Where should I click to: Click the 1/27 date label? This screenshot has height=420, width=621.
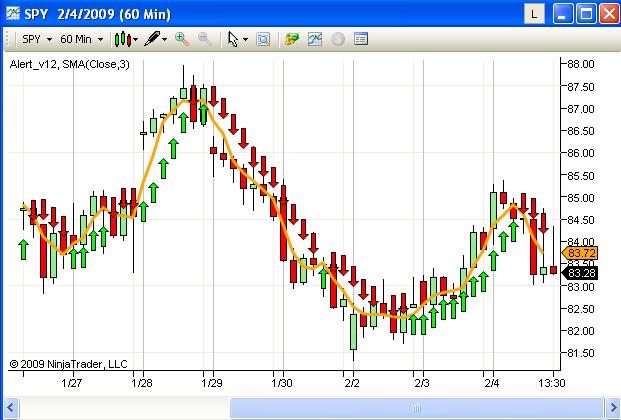coord(72,383)
